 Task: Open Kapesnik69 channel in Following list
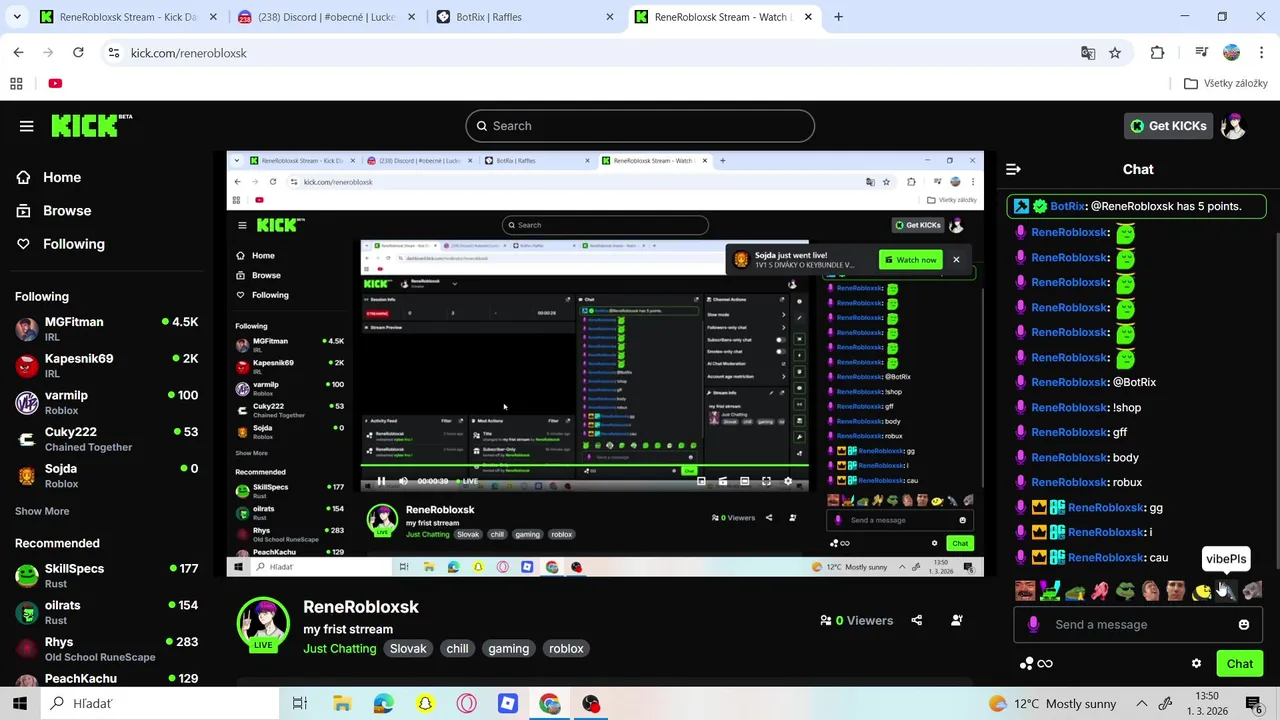[x=107, y=365]
